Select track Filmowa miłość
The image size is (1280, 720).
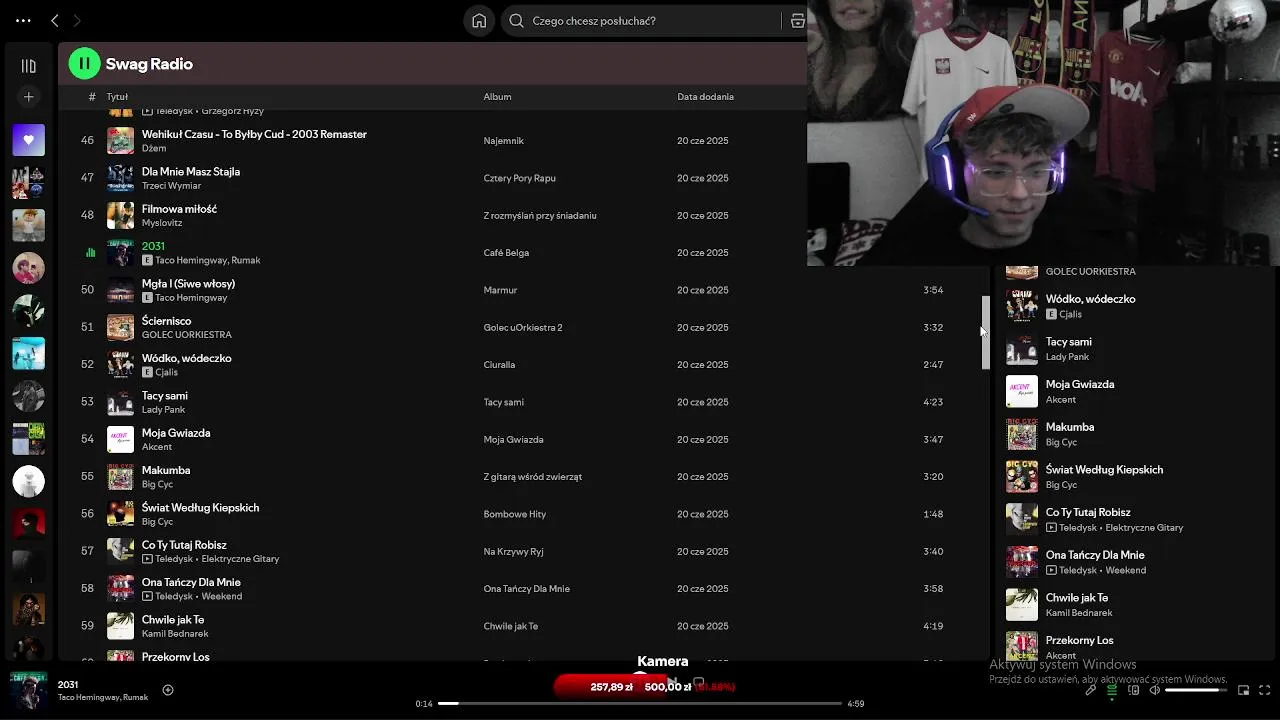coord(179,209)
